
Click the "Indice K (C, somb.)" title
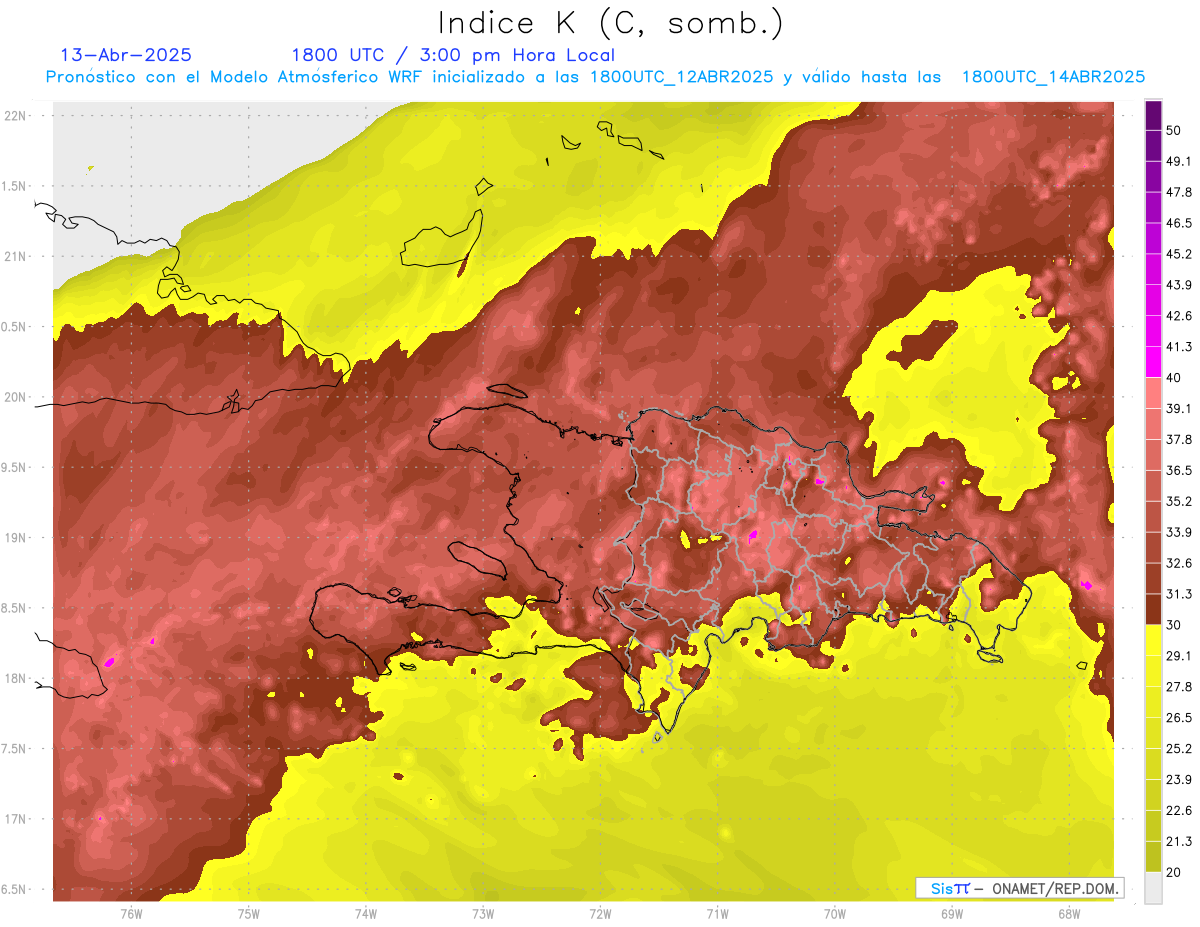click(x=609, y=23)
